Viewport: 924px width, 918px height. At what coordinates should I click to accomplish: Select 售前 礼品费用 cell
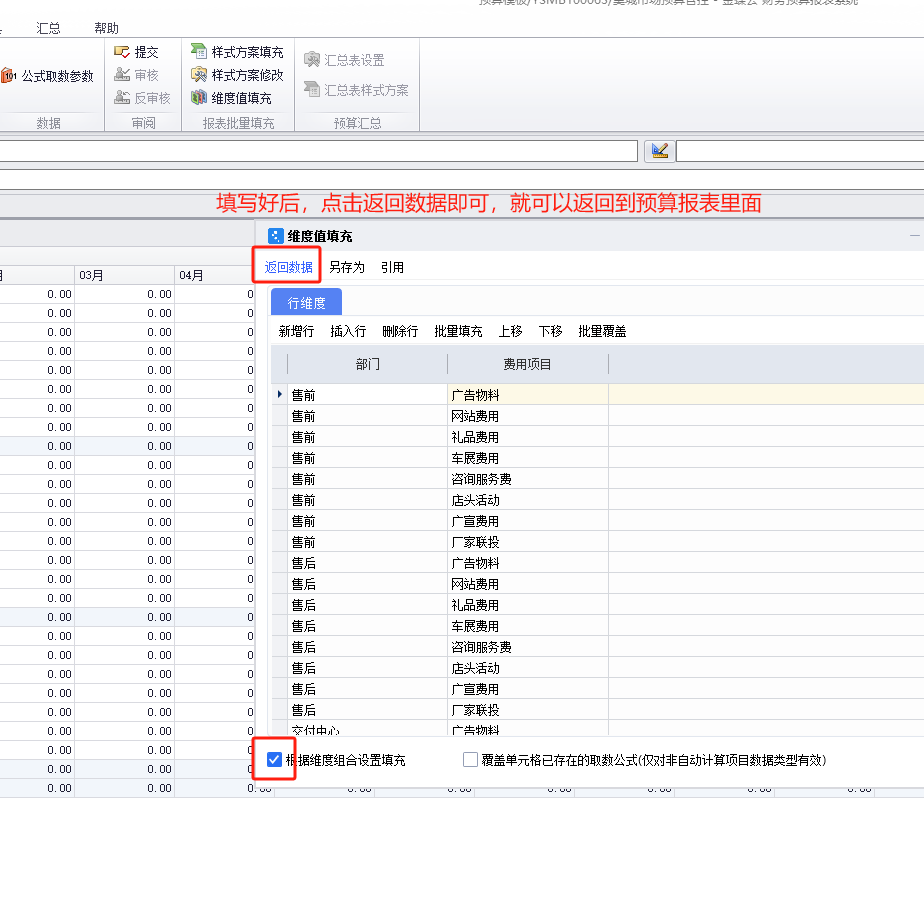pos(527,437)
